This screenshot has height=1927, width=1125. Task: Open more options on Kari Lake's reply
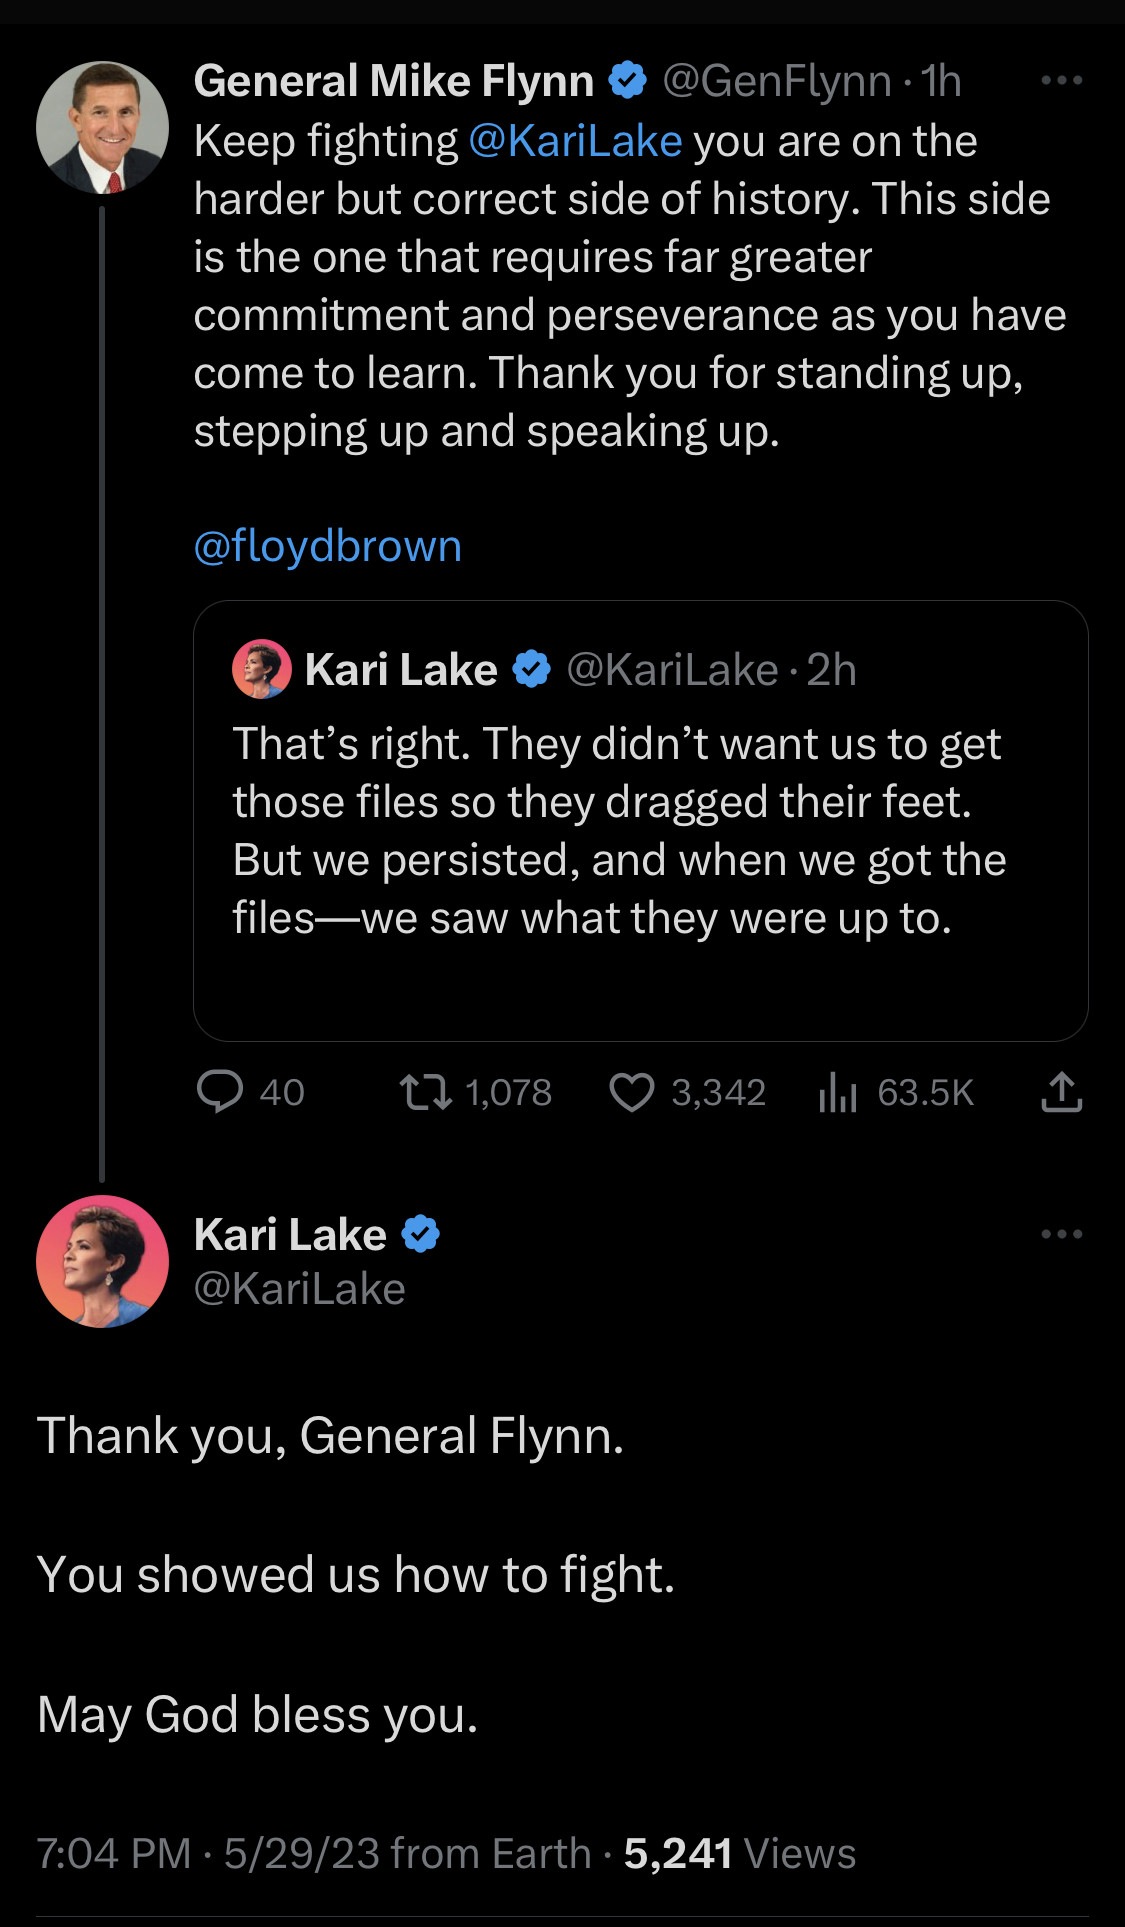pos(1061,1234)
